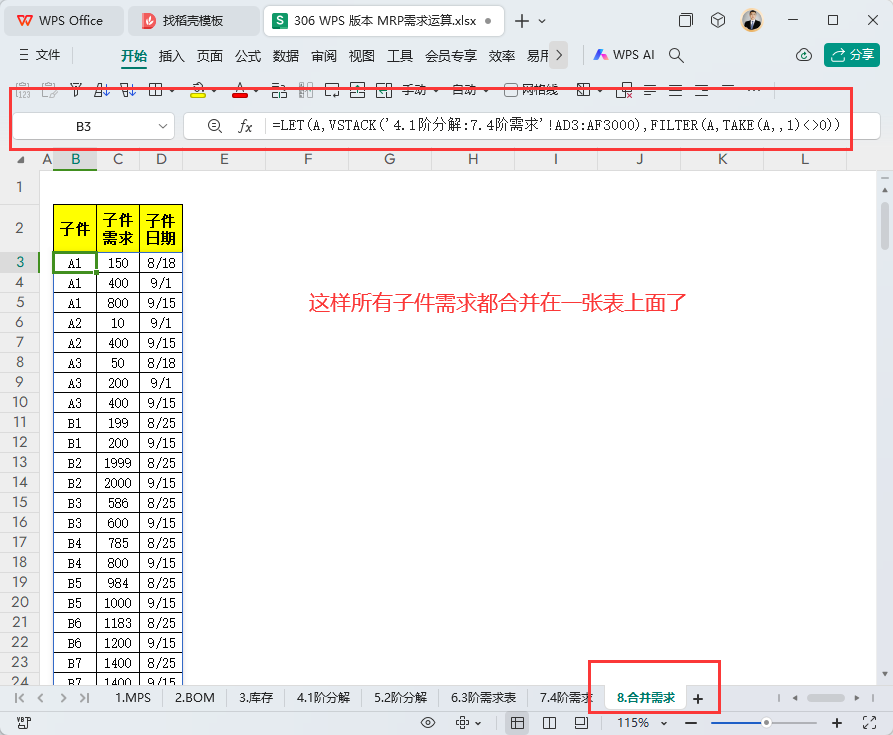The image size is (893, 735).
Task: Switch to the 找稻壳模板 tab
Action: pyautogui.click(x=192, y=21)
